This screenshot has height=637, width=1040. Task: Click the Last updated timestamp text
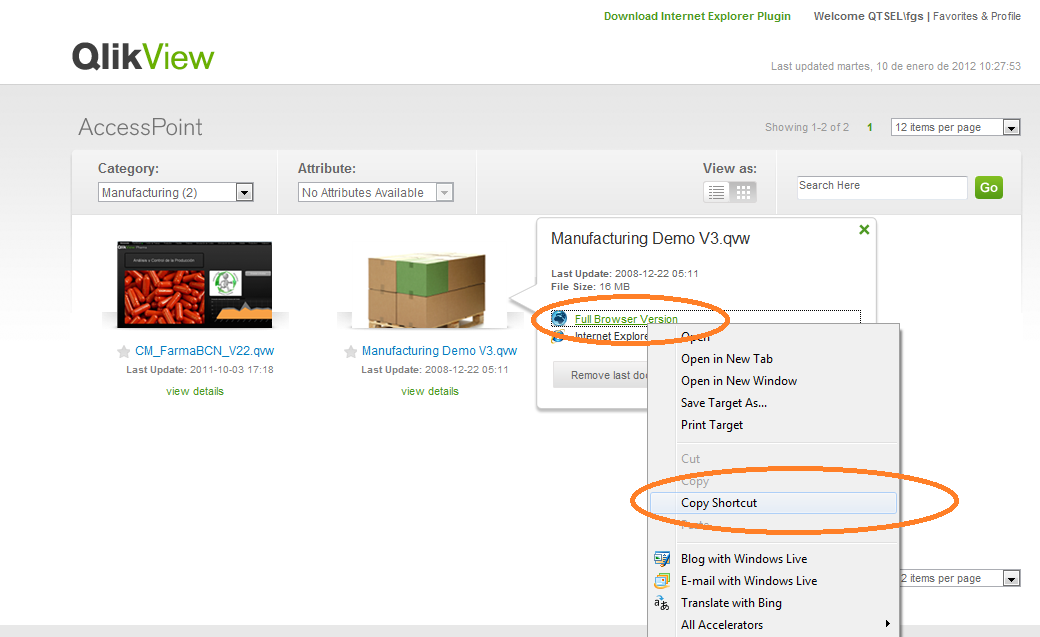895,66
